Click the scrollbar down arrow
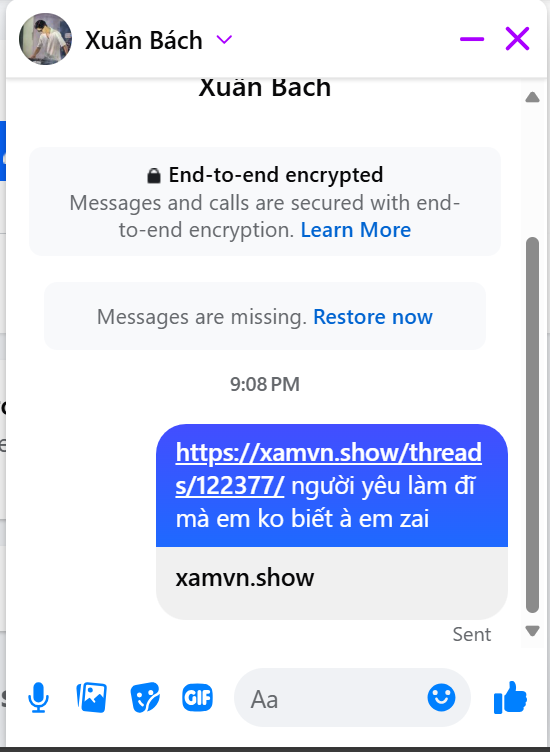This screenshot has height=752, width=550. pos(532,631)
